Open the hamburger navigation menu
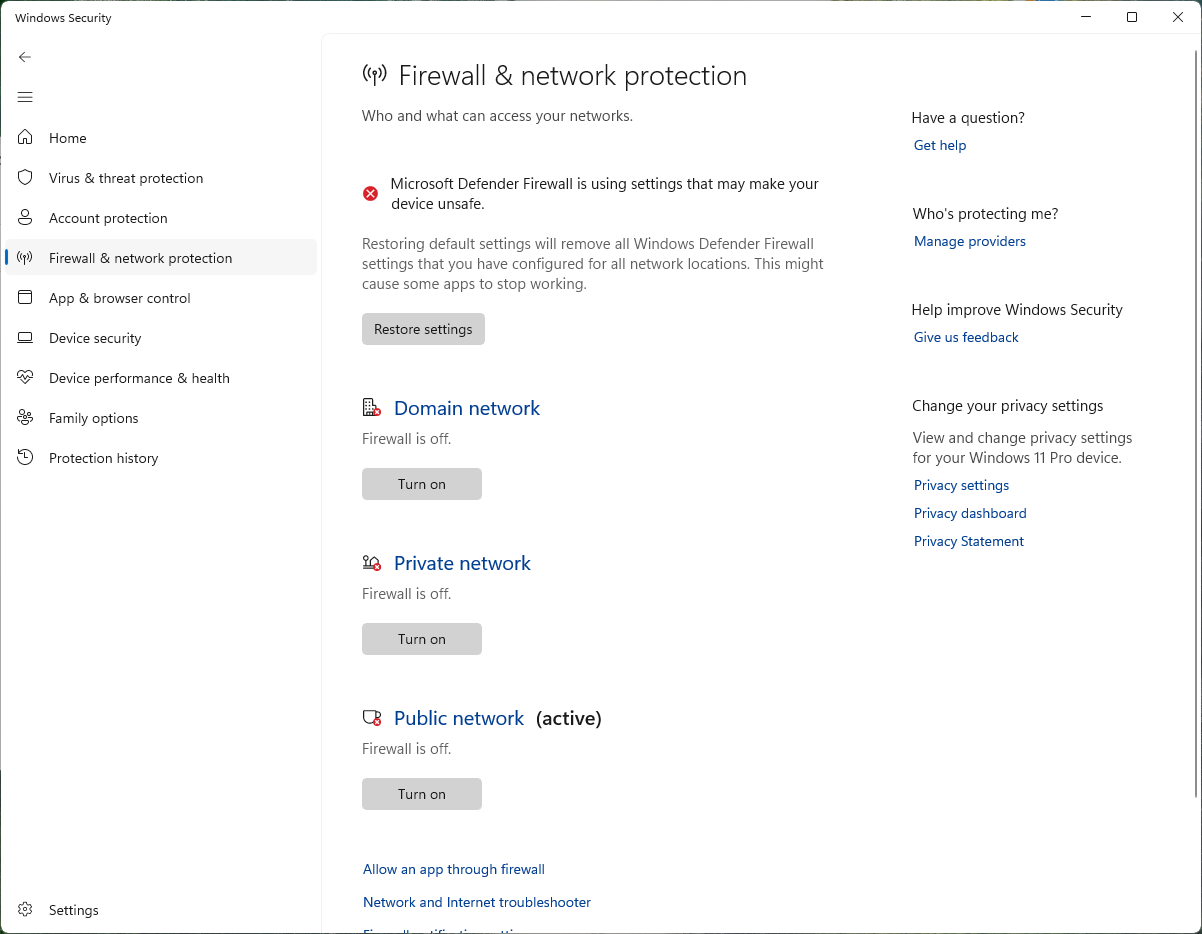Image resolution: width=1202 pixels, height=934 pixels. [25, 97]
